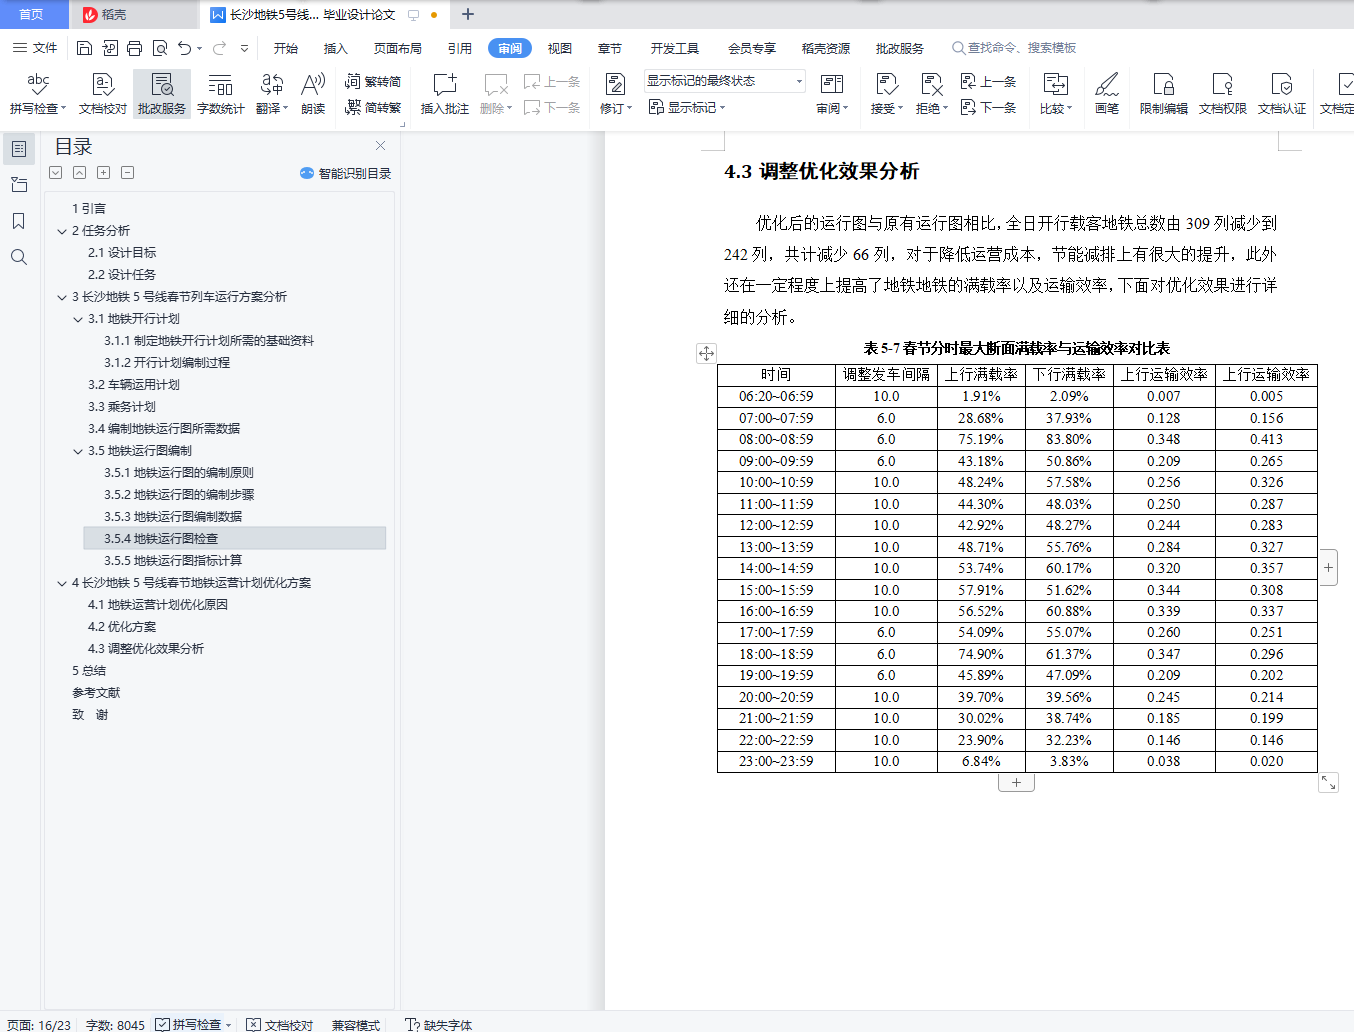Switch to the 页面布局 ribbon tab
Viewport: 1354px width, 1032px height.
398,48
